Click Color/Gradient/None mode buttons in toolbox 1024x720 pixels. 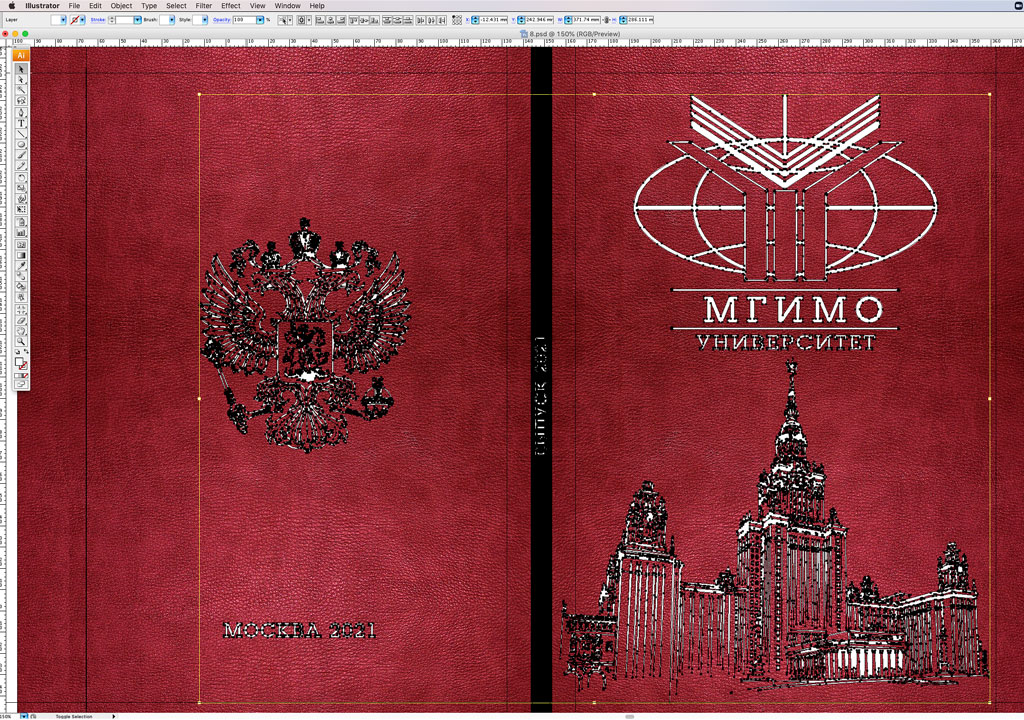click(x=21, y=376)
